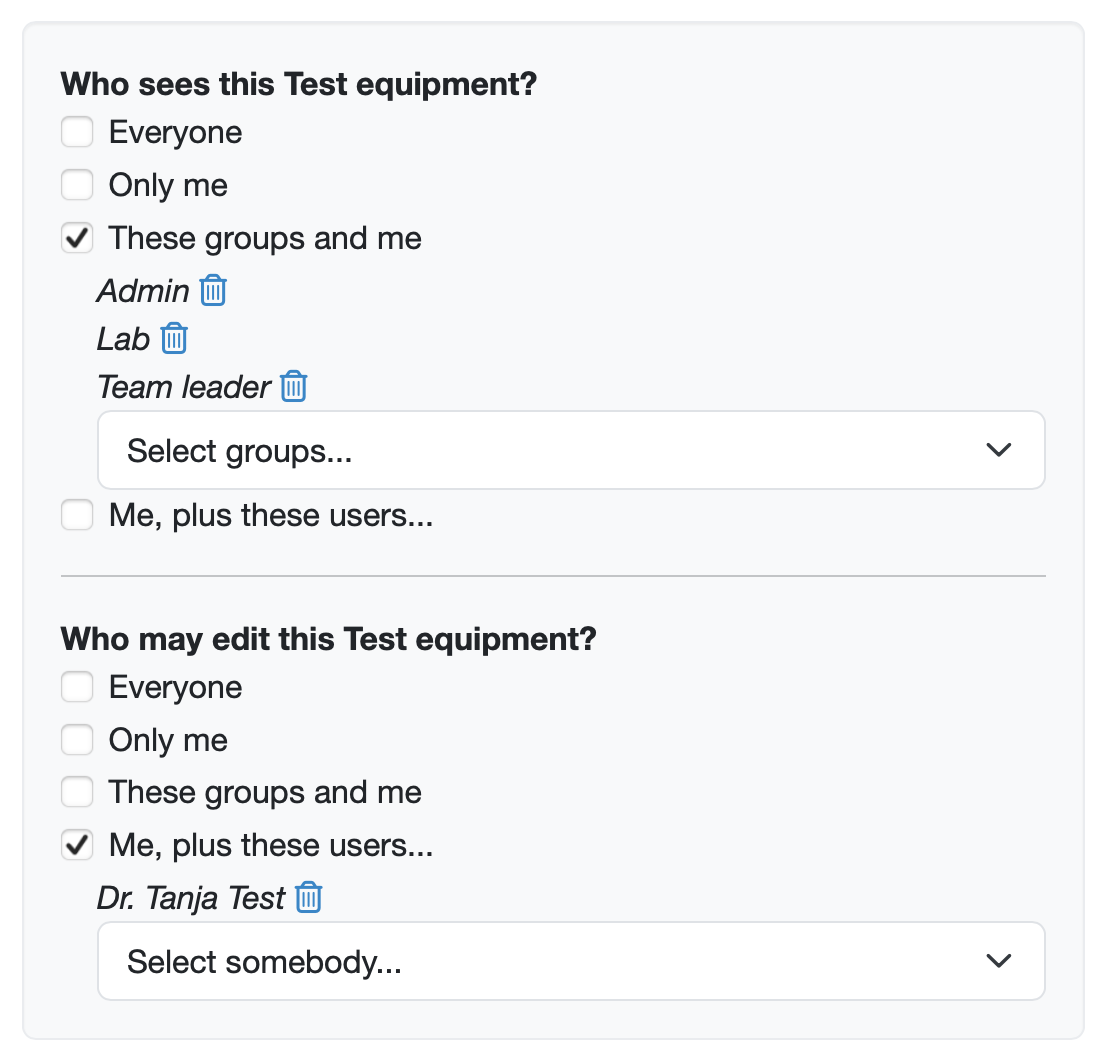Image resolution: width=1108 pixels, height=1060 pixels.
Task: Check Only me under Who sees section
Action: (77, 185)
